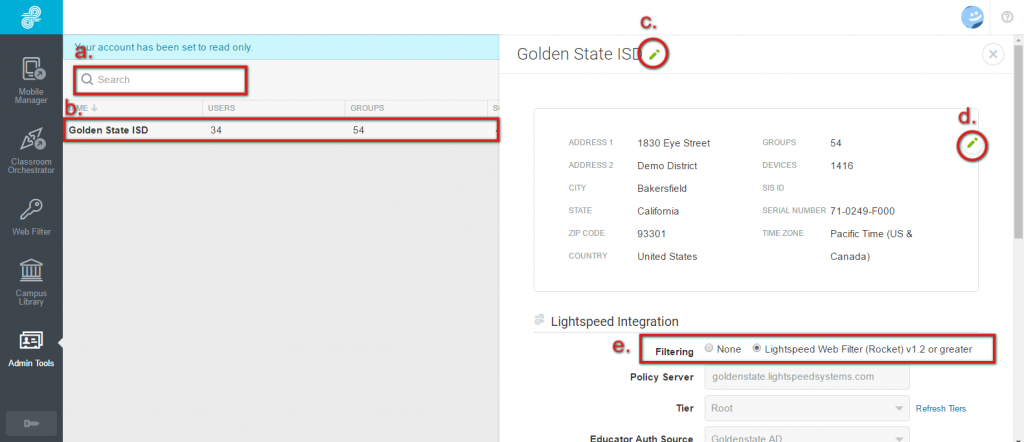Edit district details with green pencil in card
Viewport: 1024px width, 442px height.
pyautogui.click(x=972, y=143)
